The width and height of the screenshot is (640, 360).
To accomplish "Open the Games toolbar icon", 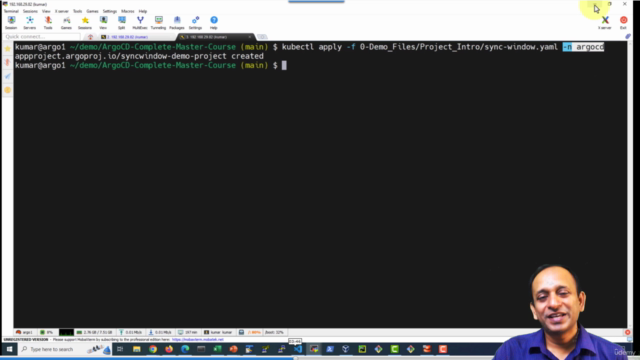I will tap(66, 22).
